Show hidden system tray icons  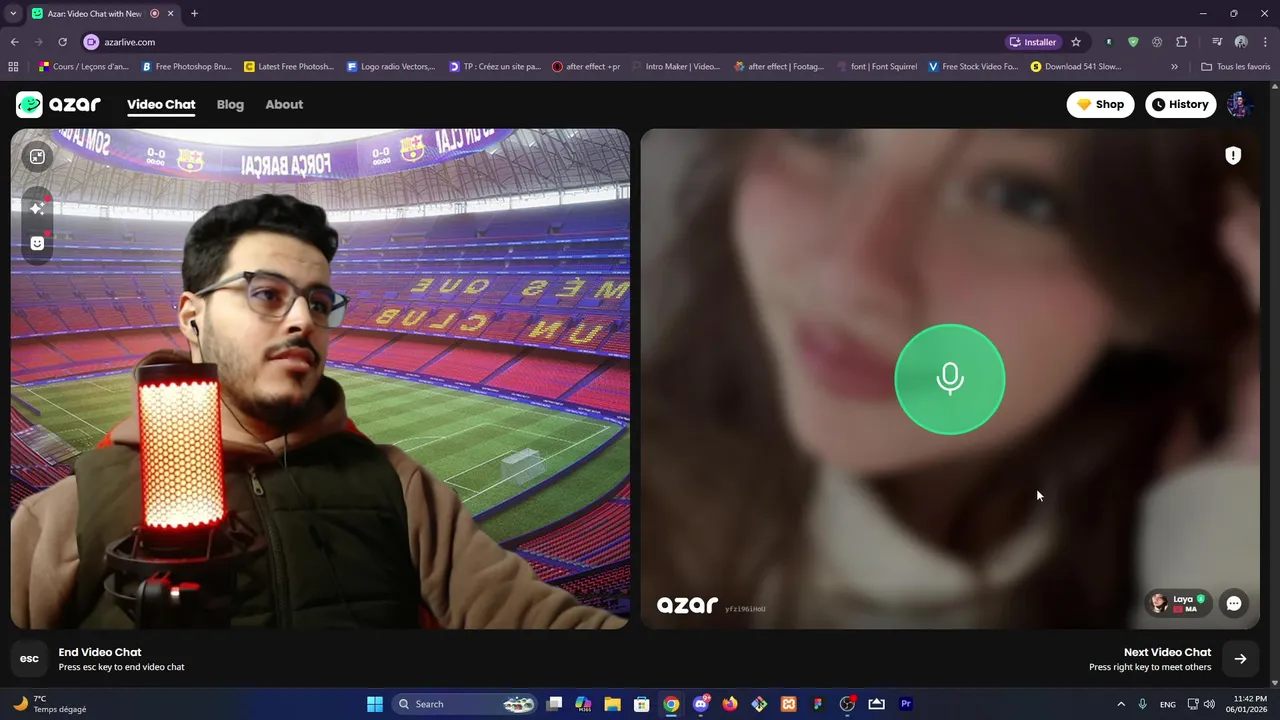(x=1121, y=704)
